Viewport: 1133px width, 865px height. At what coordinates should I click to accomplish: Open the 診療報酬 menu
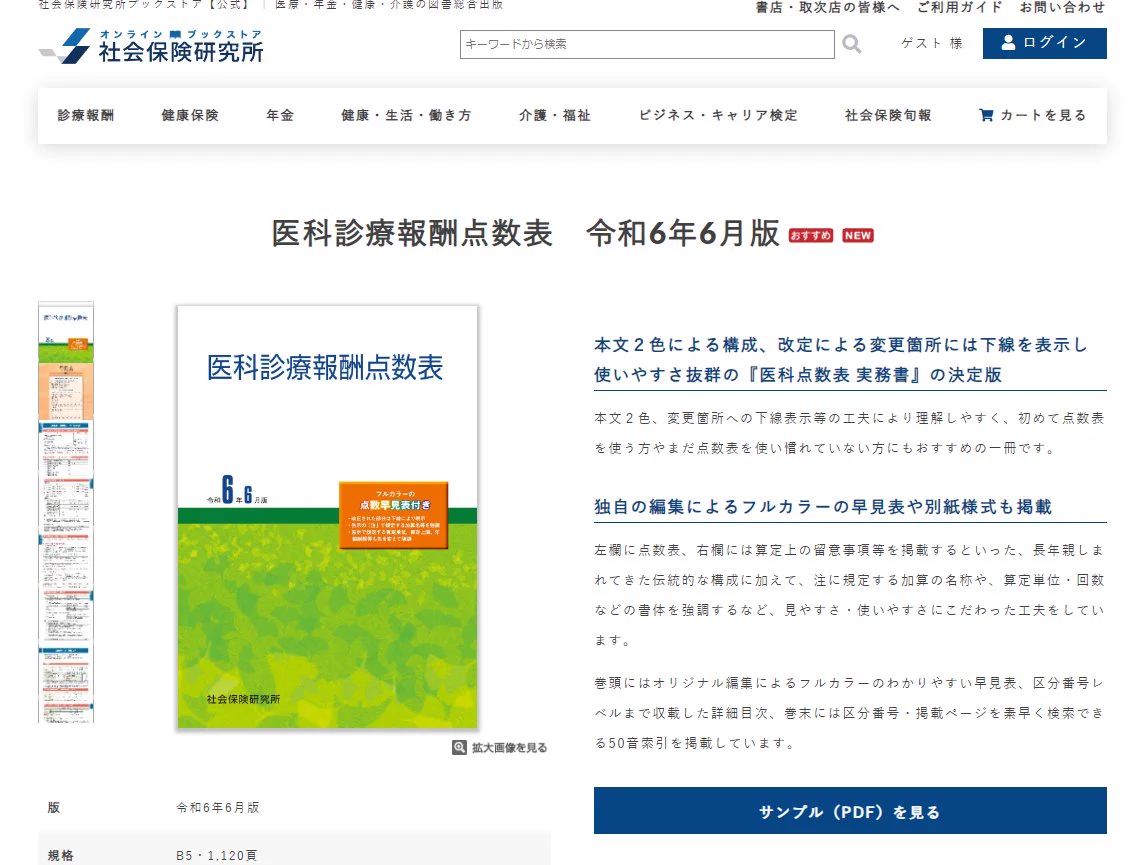(x=86, y=116)
